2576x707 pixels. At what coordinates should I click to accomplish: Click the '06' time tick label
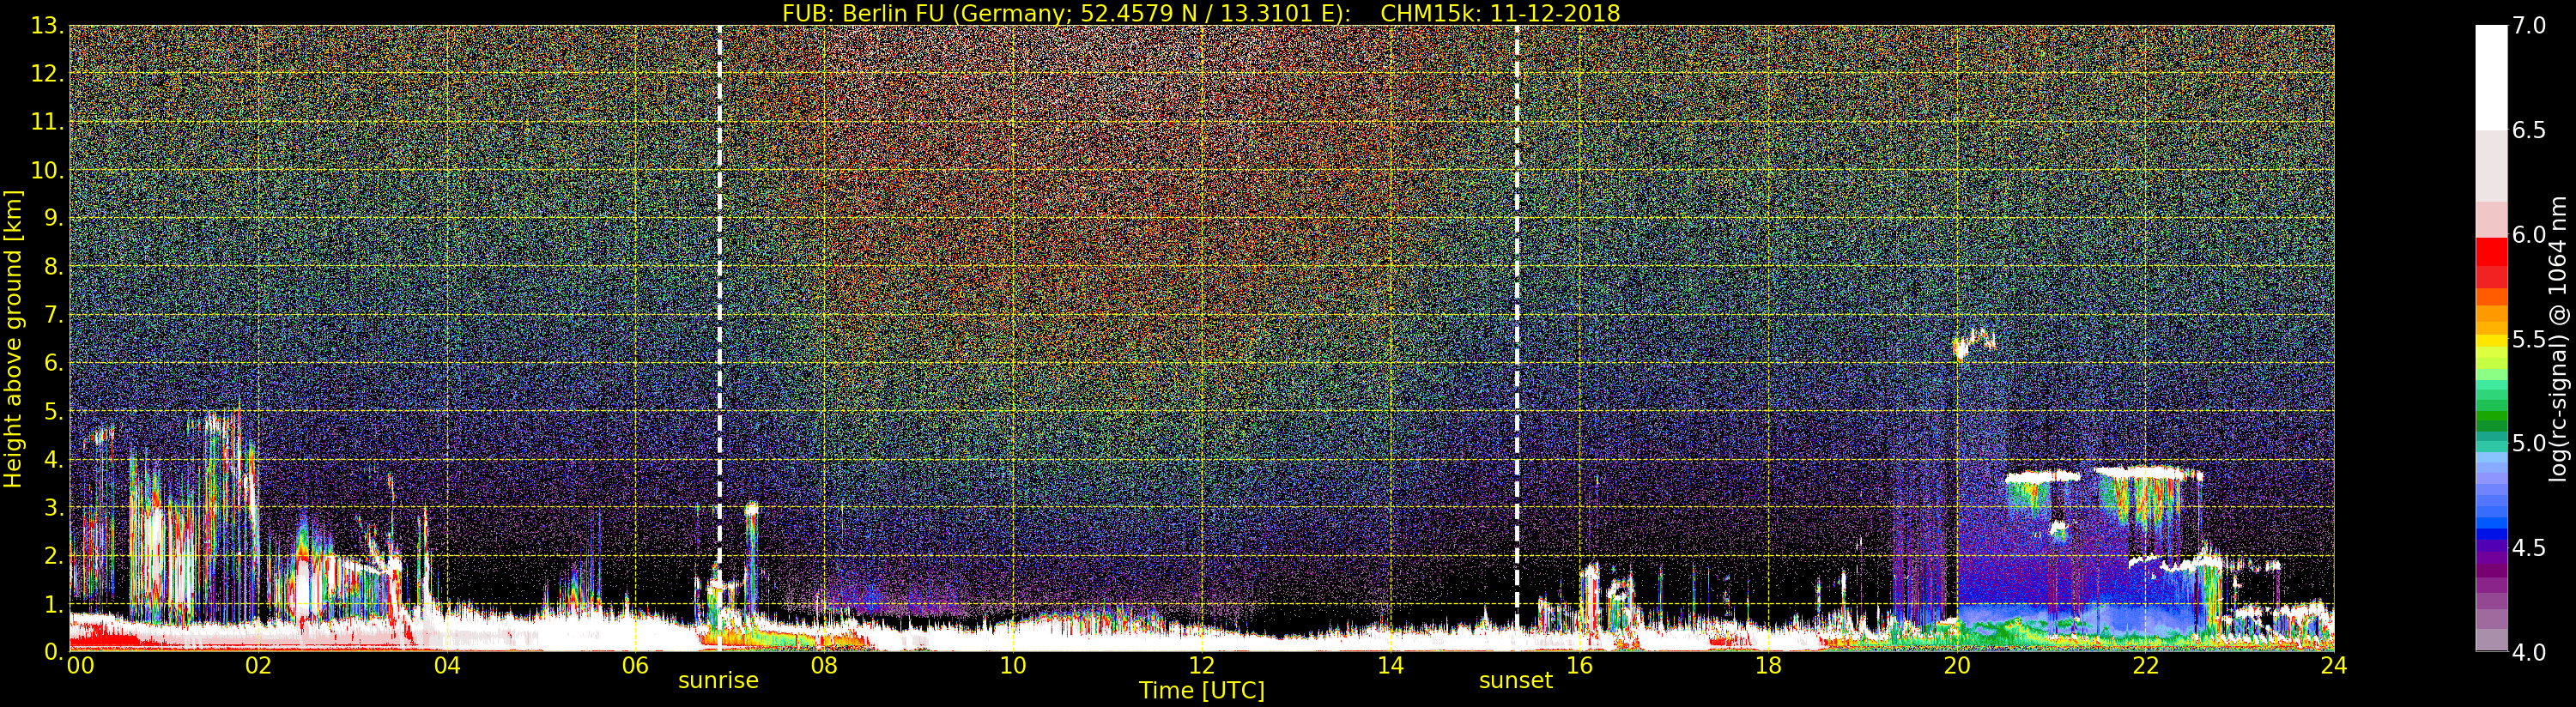[x=635, y=666]
